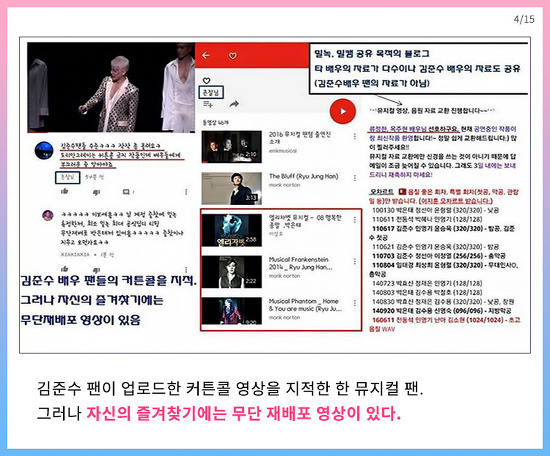The height and width of the screenshot is (456, 550).
Task: Select the title 'Musical Frankenstein 2014 _ Ryu Jung Han...'
Action: click(300, 263)
